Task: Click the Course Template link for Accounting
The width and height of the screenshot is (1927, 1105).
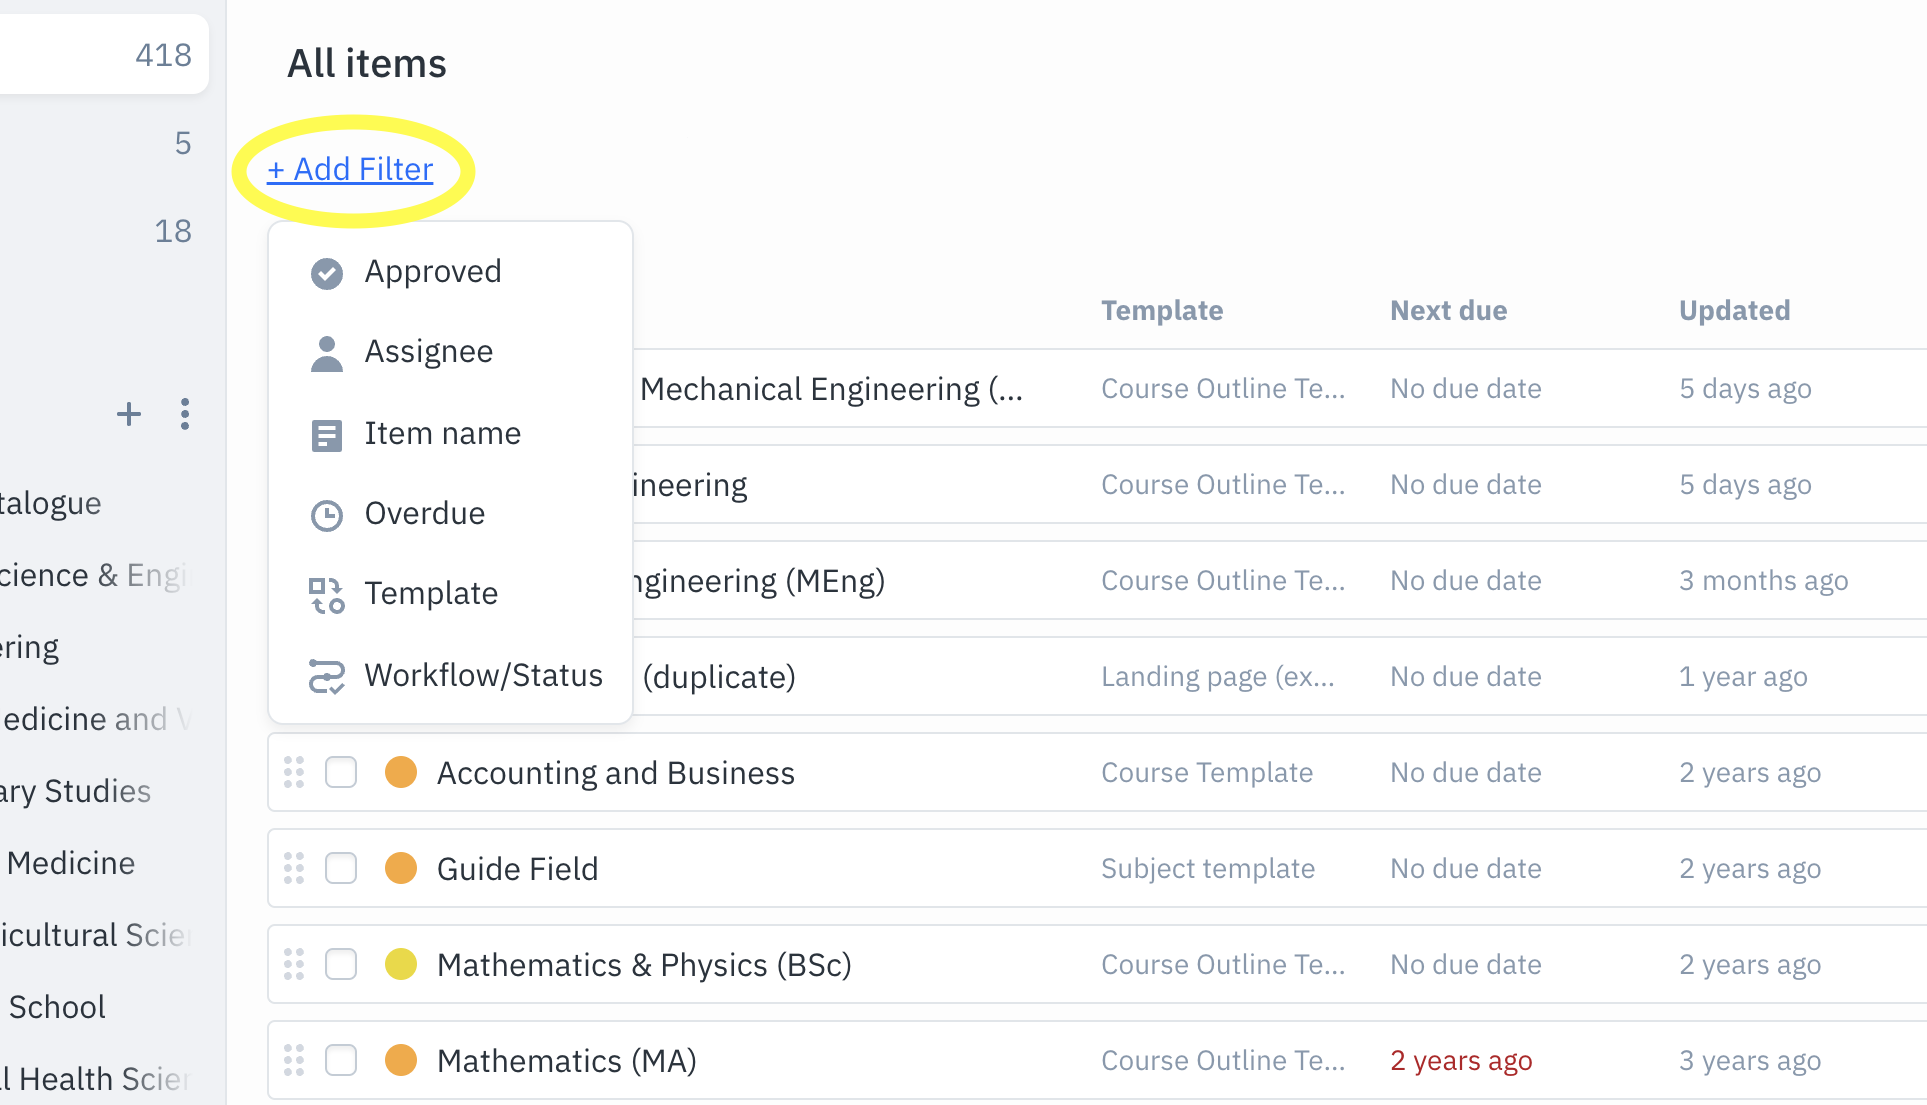Action: pyautogui.click(x=1206, y=772)
